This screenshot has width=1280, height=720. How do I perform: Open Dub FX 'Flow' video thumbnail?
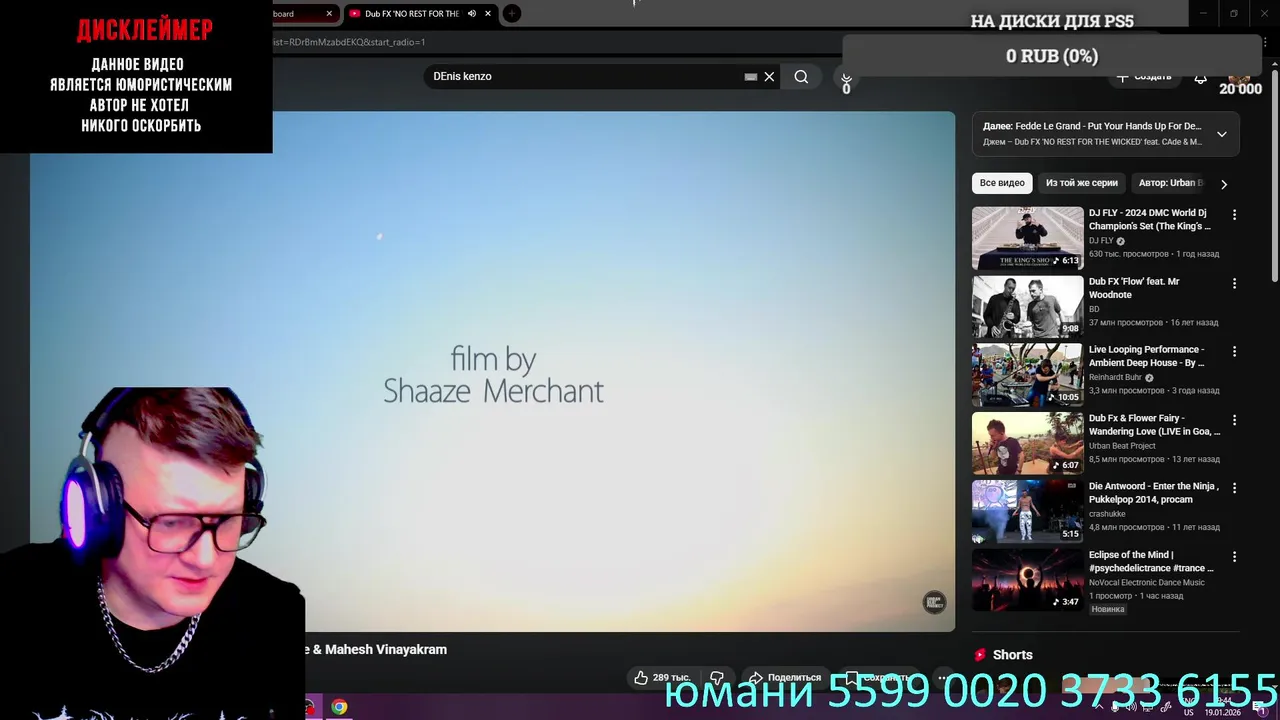click(x=1027, y=307)
